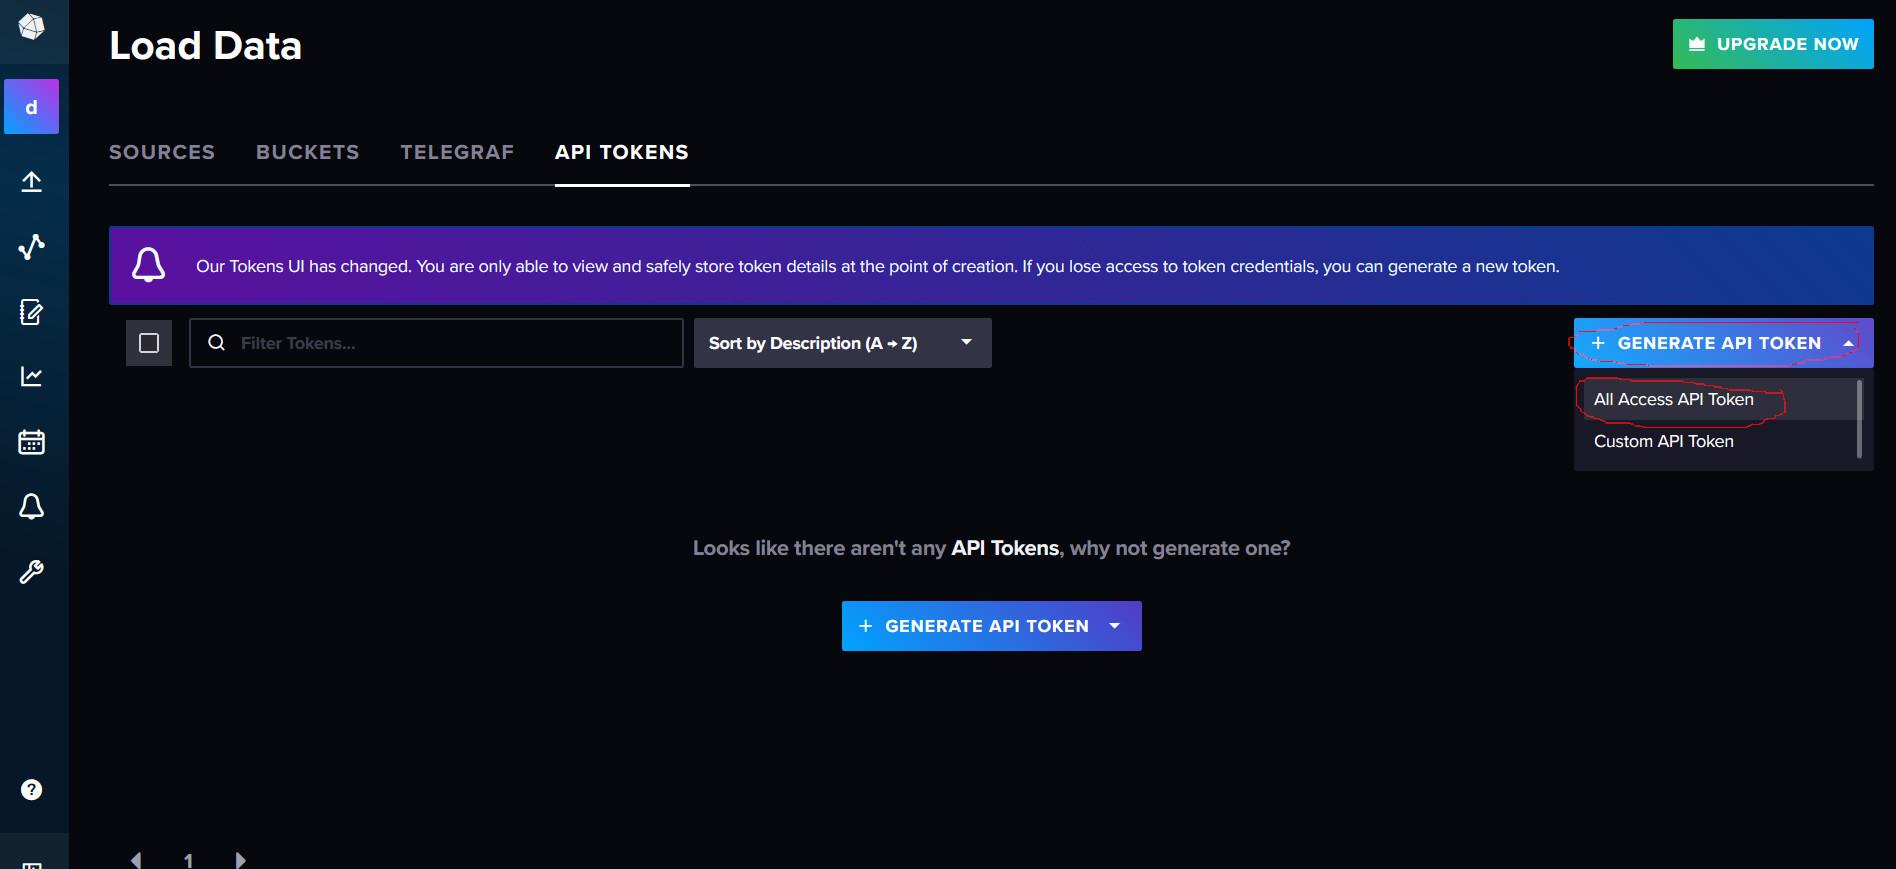Open the Dashboards chart icon
The width and height of the screenshot is (1896, 869).
click(x=32, y=377)
